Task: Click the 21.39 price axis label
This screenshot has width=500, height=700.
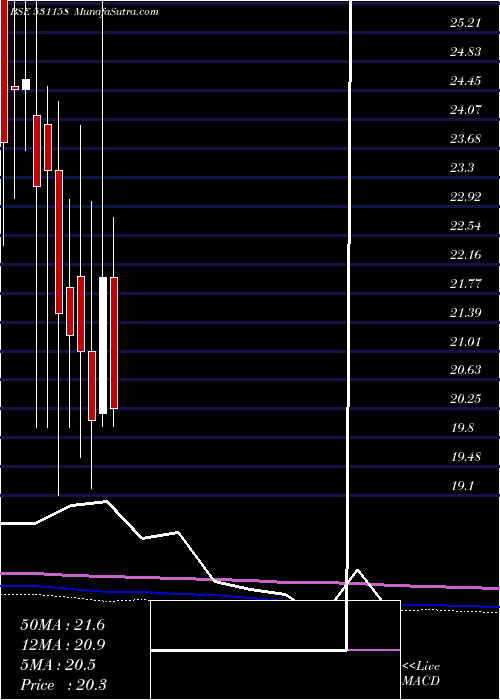Action: tap(465, 312)
